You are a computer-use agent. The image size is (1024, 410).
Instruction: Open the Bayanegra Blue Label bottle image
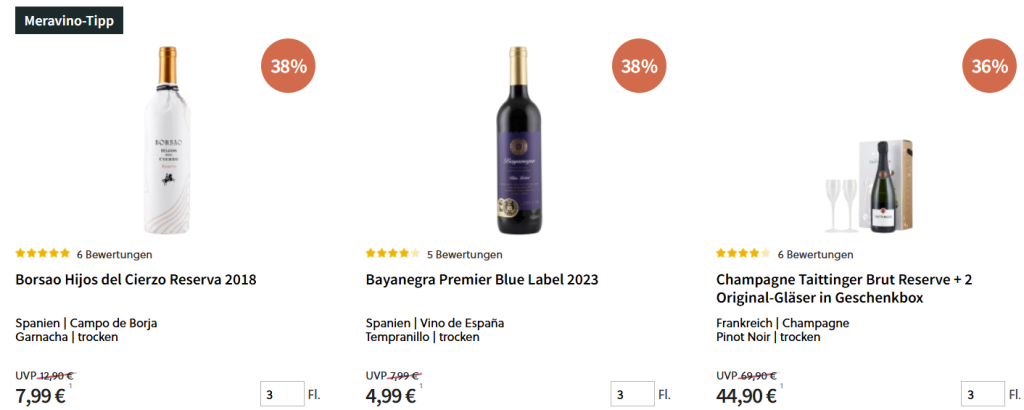tap(516, 138)
